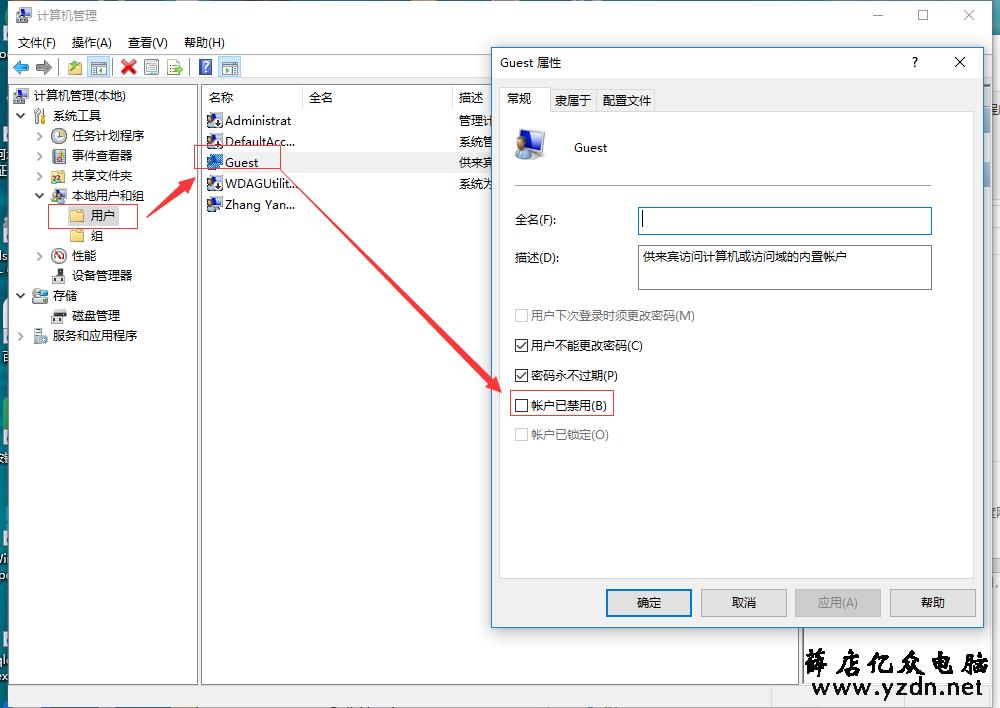
Task: Select the 任务计划程序 clock icon
Action: click(59, 136)
